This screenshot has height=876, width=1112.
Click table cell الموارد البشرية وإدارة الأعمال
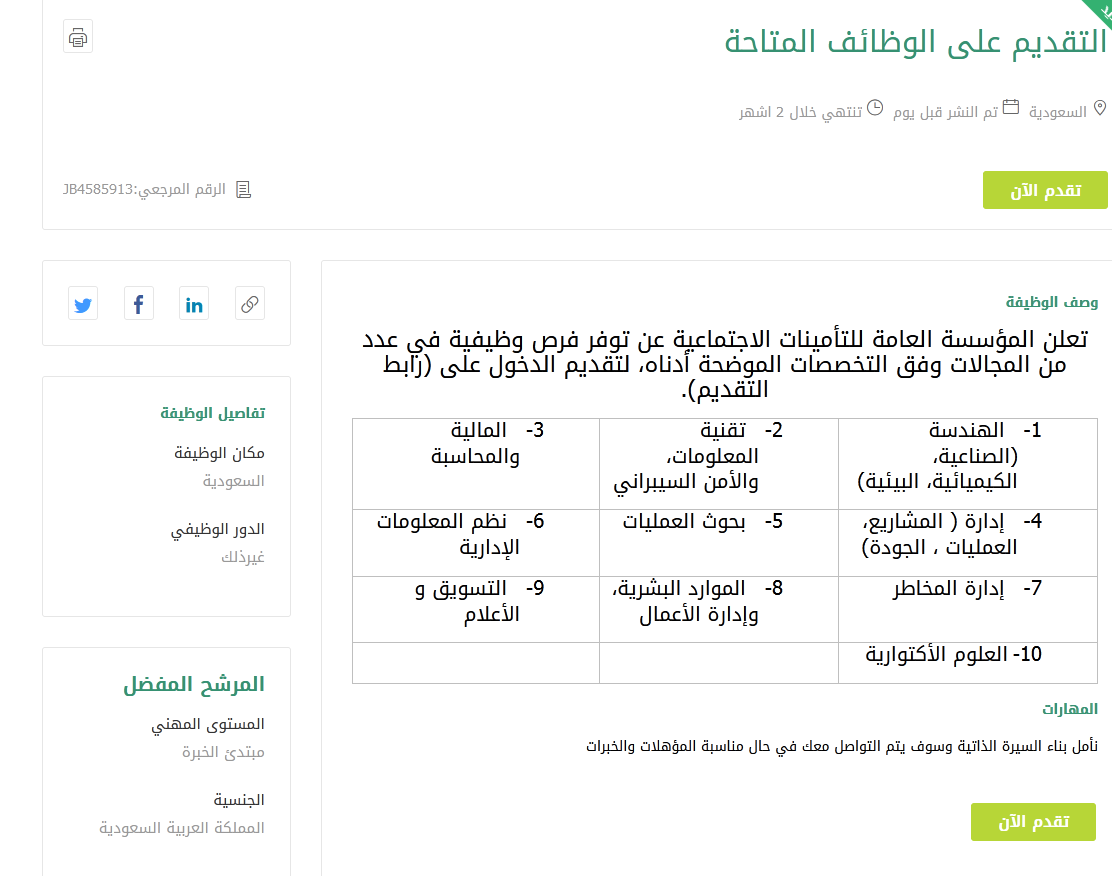pyautogui.click(x=718, y=609)
